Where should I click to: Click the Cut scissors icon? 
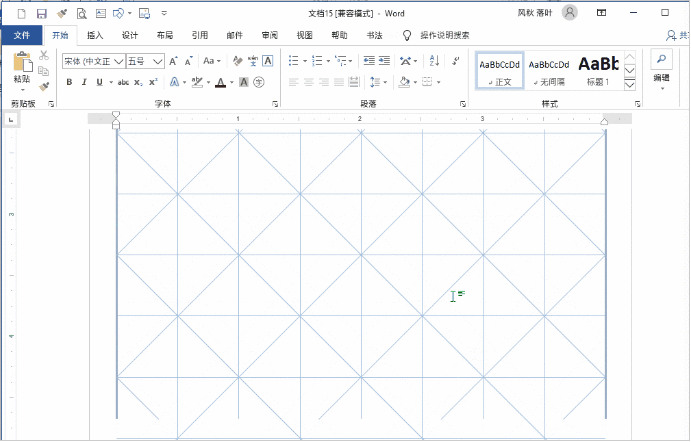coord(44,55)
